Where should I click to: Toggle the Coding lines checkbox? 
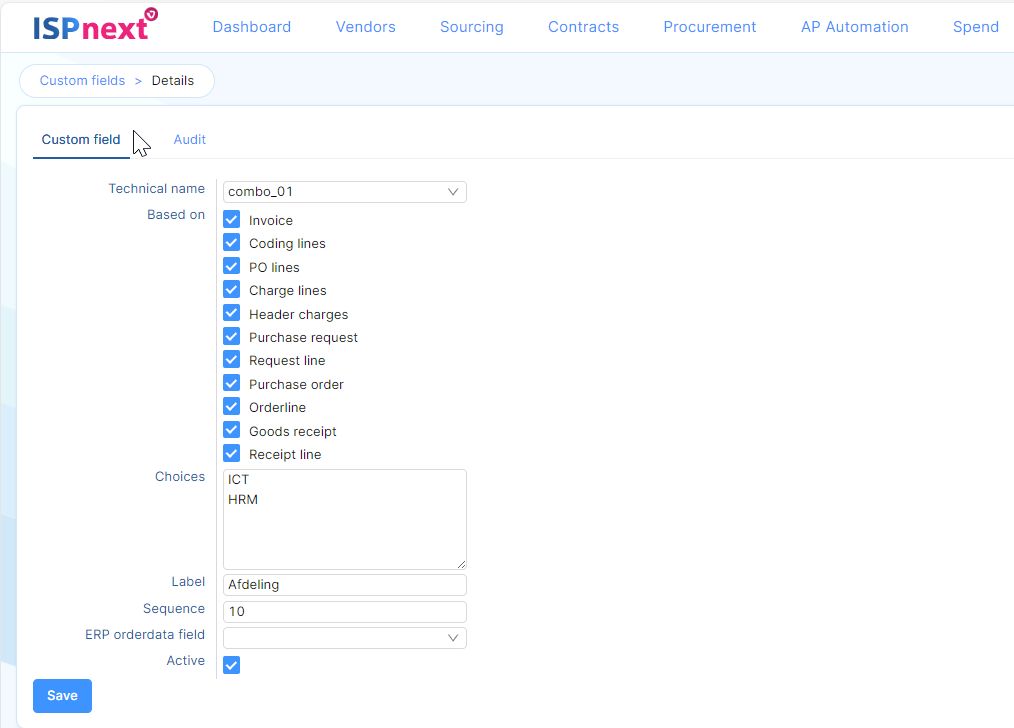coord(232,243)
